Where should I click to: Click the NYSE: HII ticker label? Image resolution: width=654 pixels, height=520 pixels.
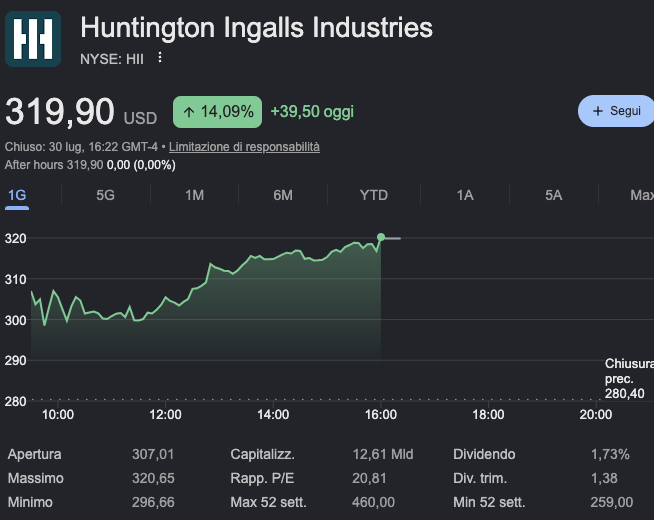pos(112,59)
